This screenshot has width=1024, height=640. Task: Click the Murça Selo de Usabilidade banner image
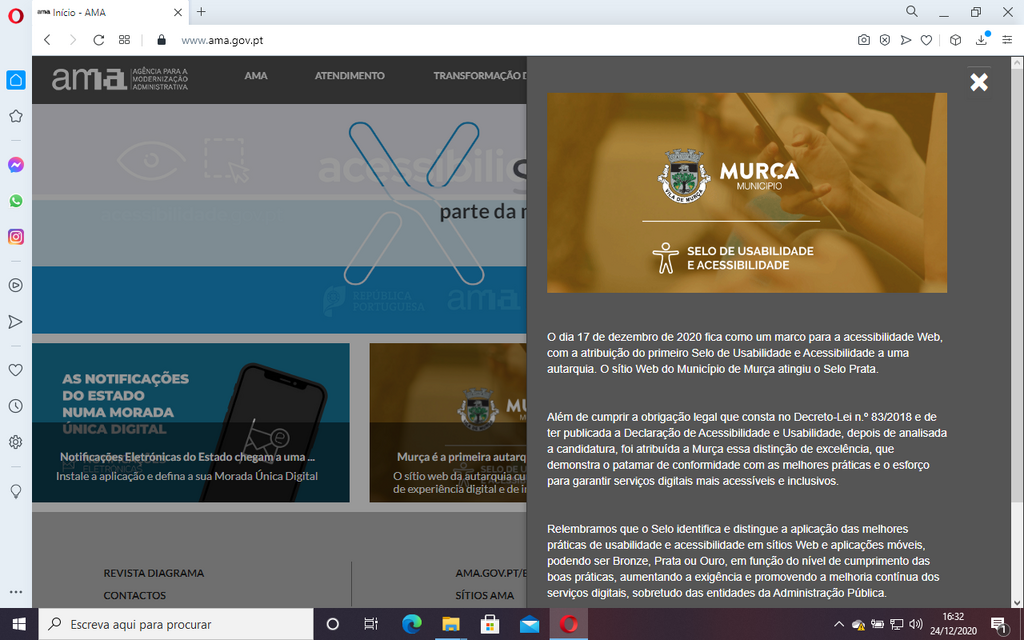tap(746, 193)
